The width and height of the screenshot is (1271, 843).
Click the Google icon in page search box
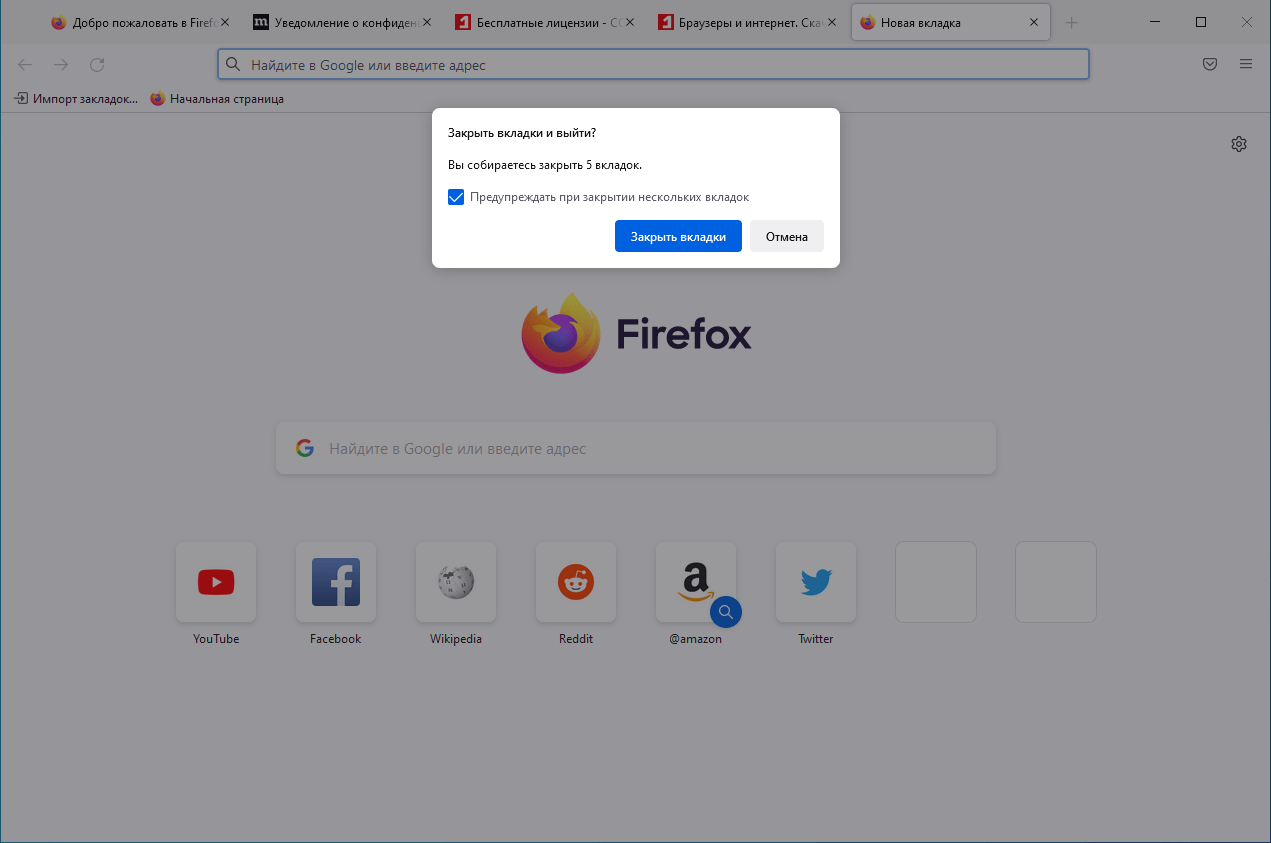click(x=305, y=448)
